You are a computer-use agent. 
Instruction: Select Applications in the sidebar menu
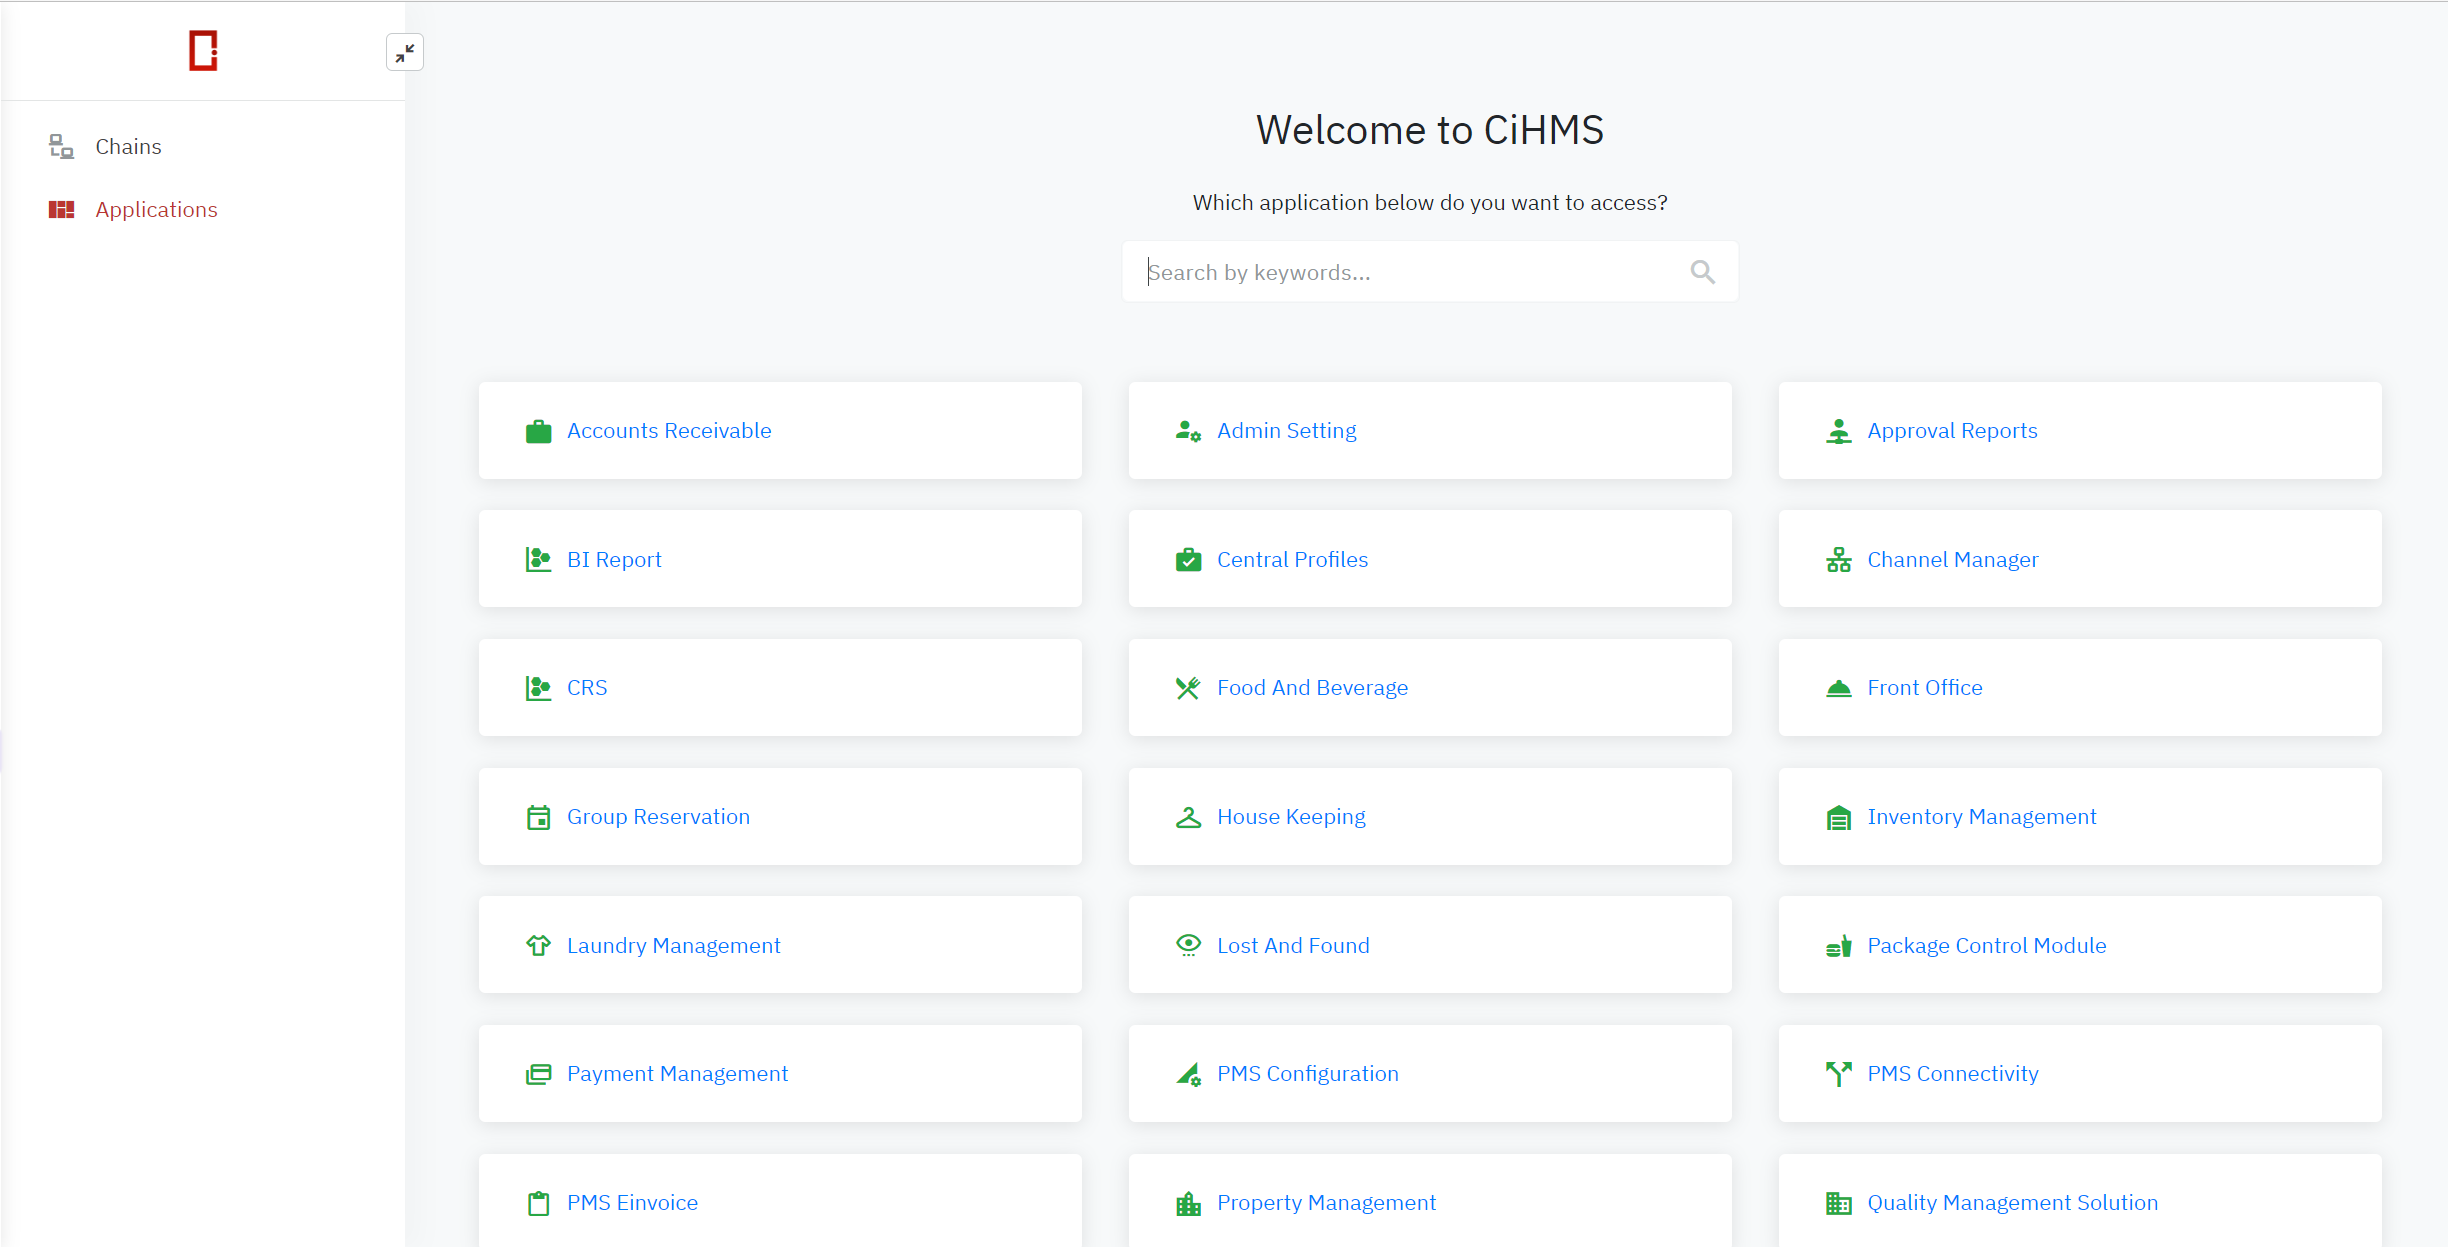(156, 210)
